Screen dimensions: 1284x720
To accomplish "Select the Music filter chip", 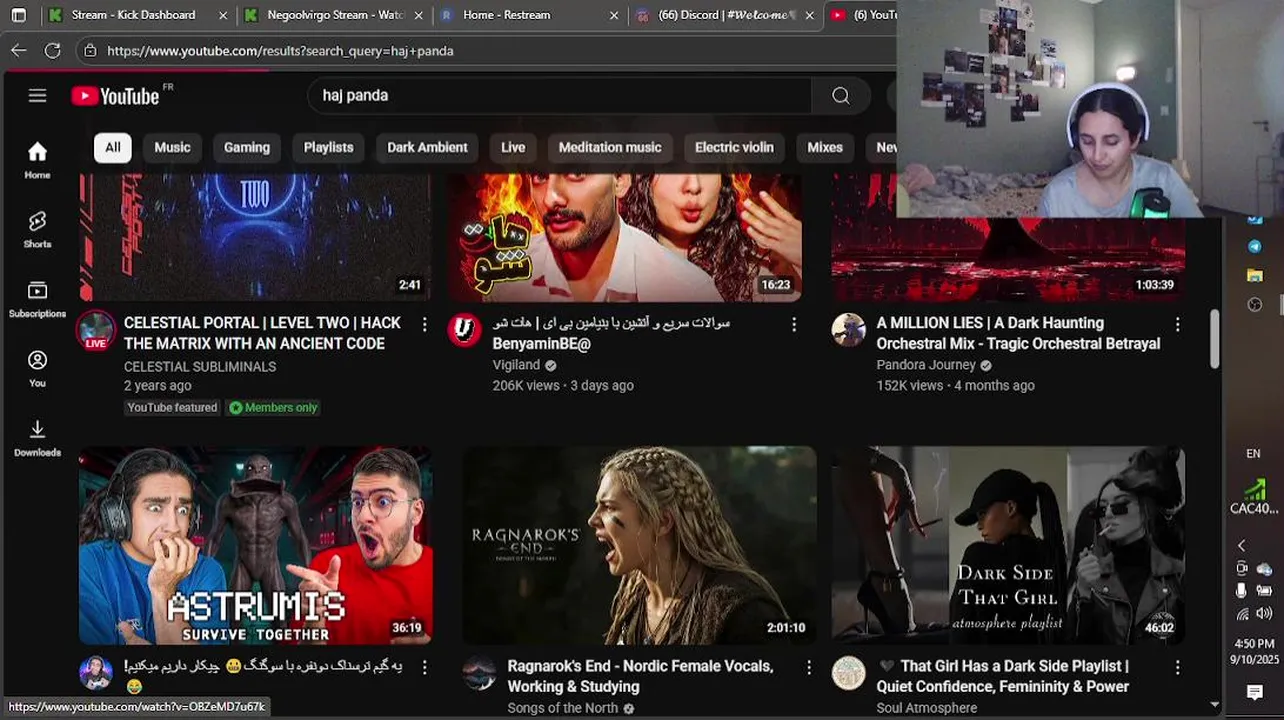I will coord(172,147).
